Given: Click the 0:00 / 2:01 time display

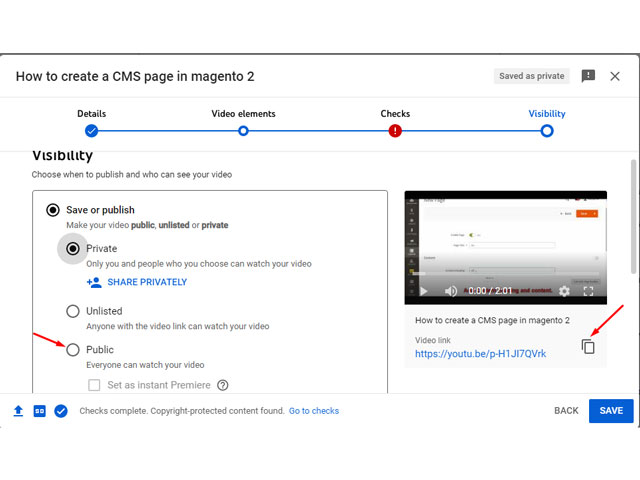Looking at the screenshot, I should [x=490, y=291].
